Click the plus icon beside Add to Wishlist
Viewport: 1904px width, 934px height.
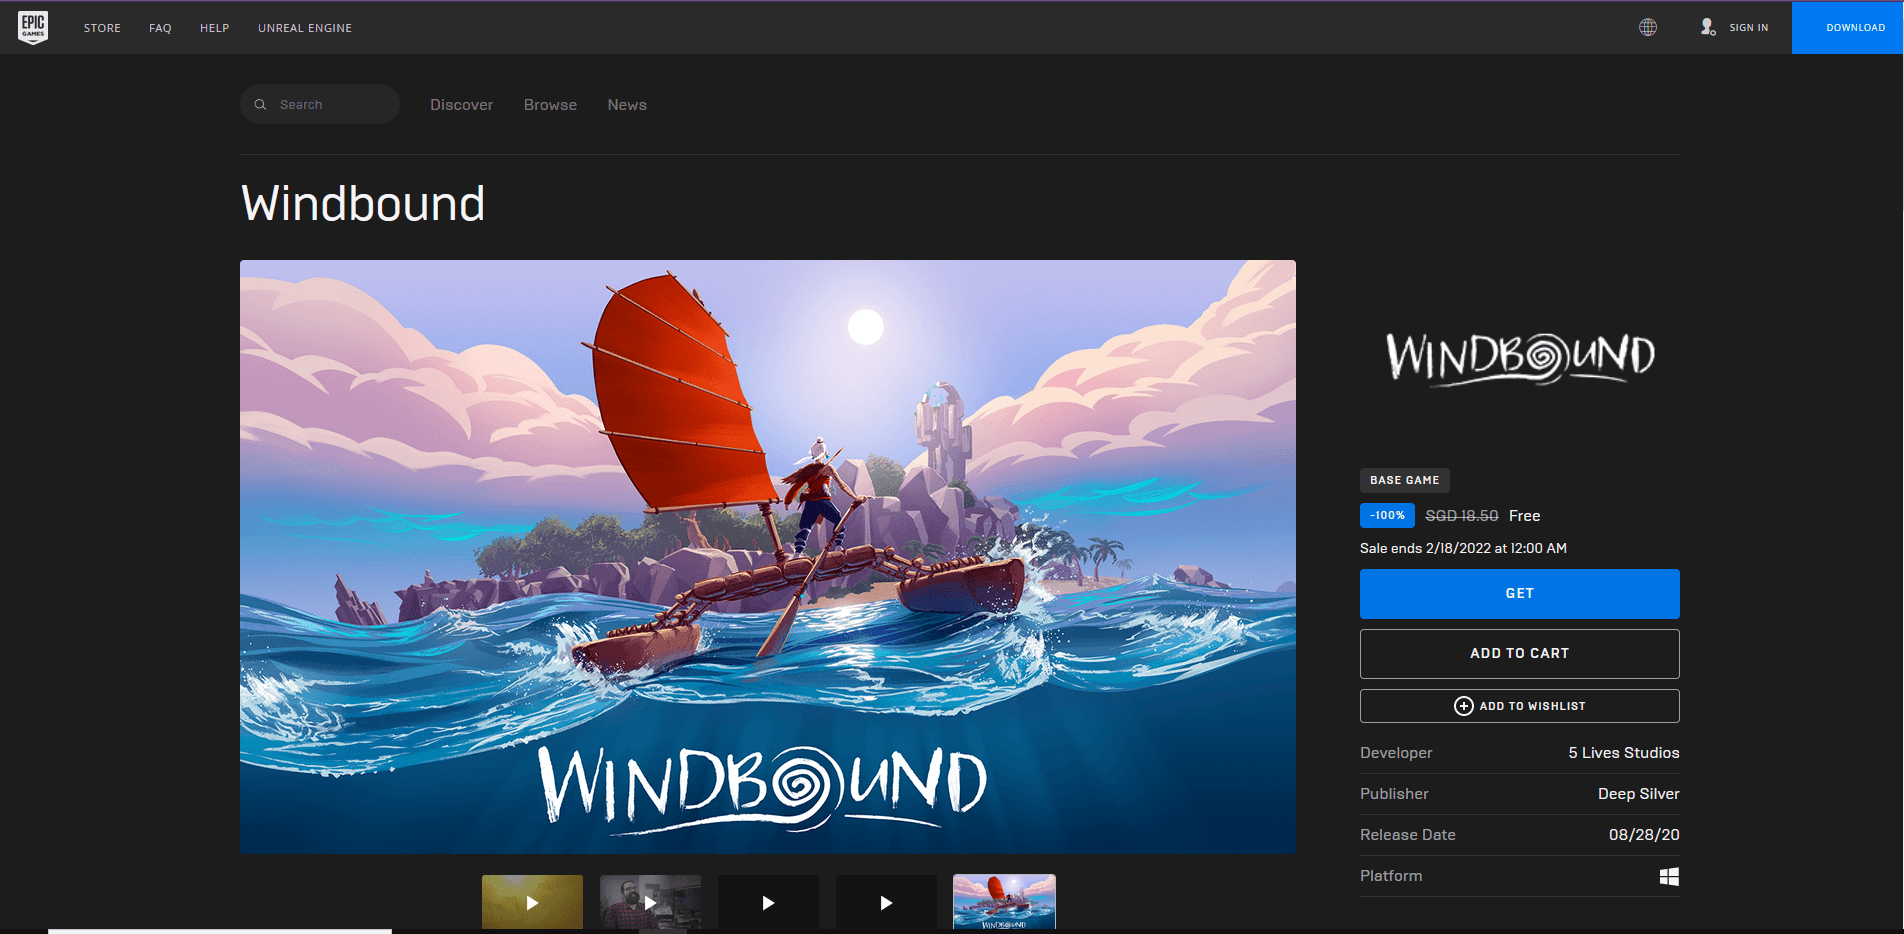click(1463, 706)
